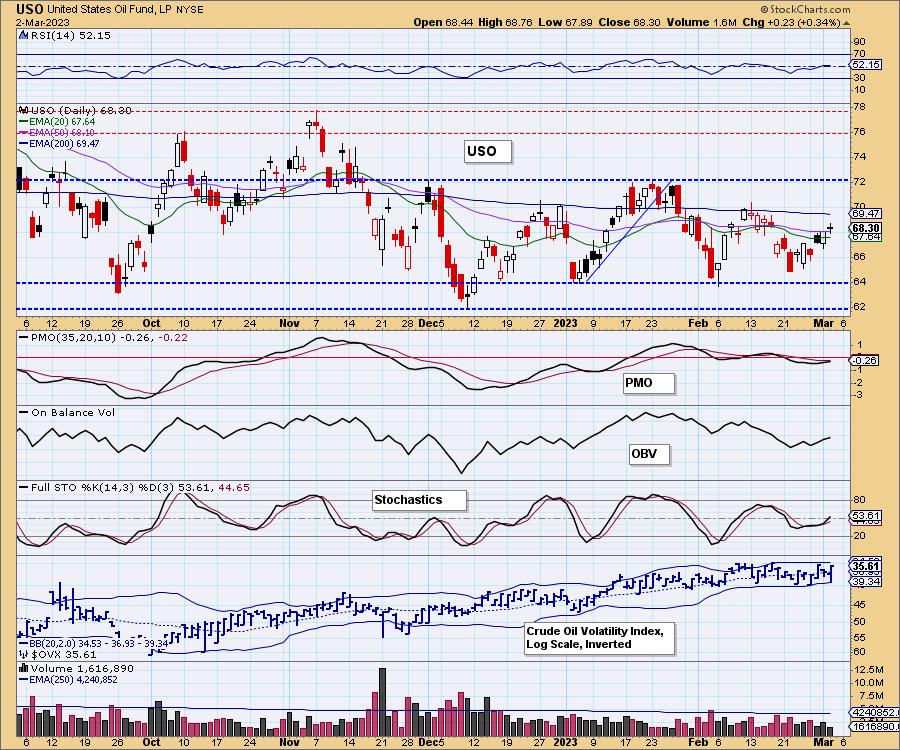Click the tallest volume bar near Nov 21
The image size is (900, 750).
point(382,702)
